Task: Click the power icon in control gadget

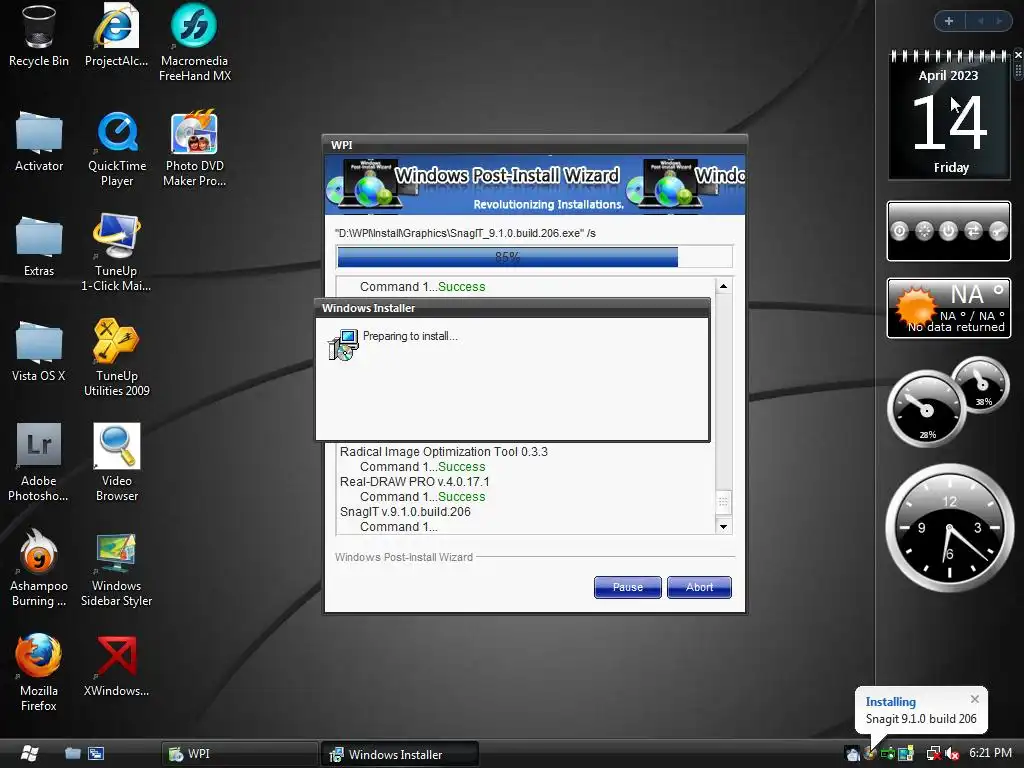Action: [x=948, y=231]
